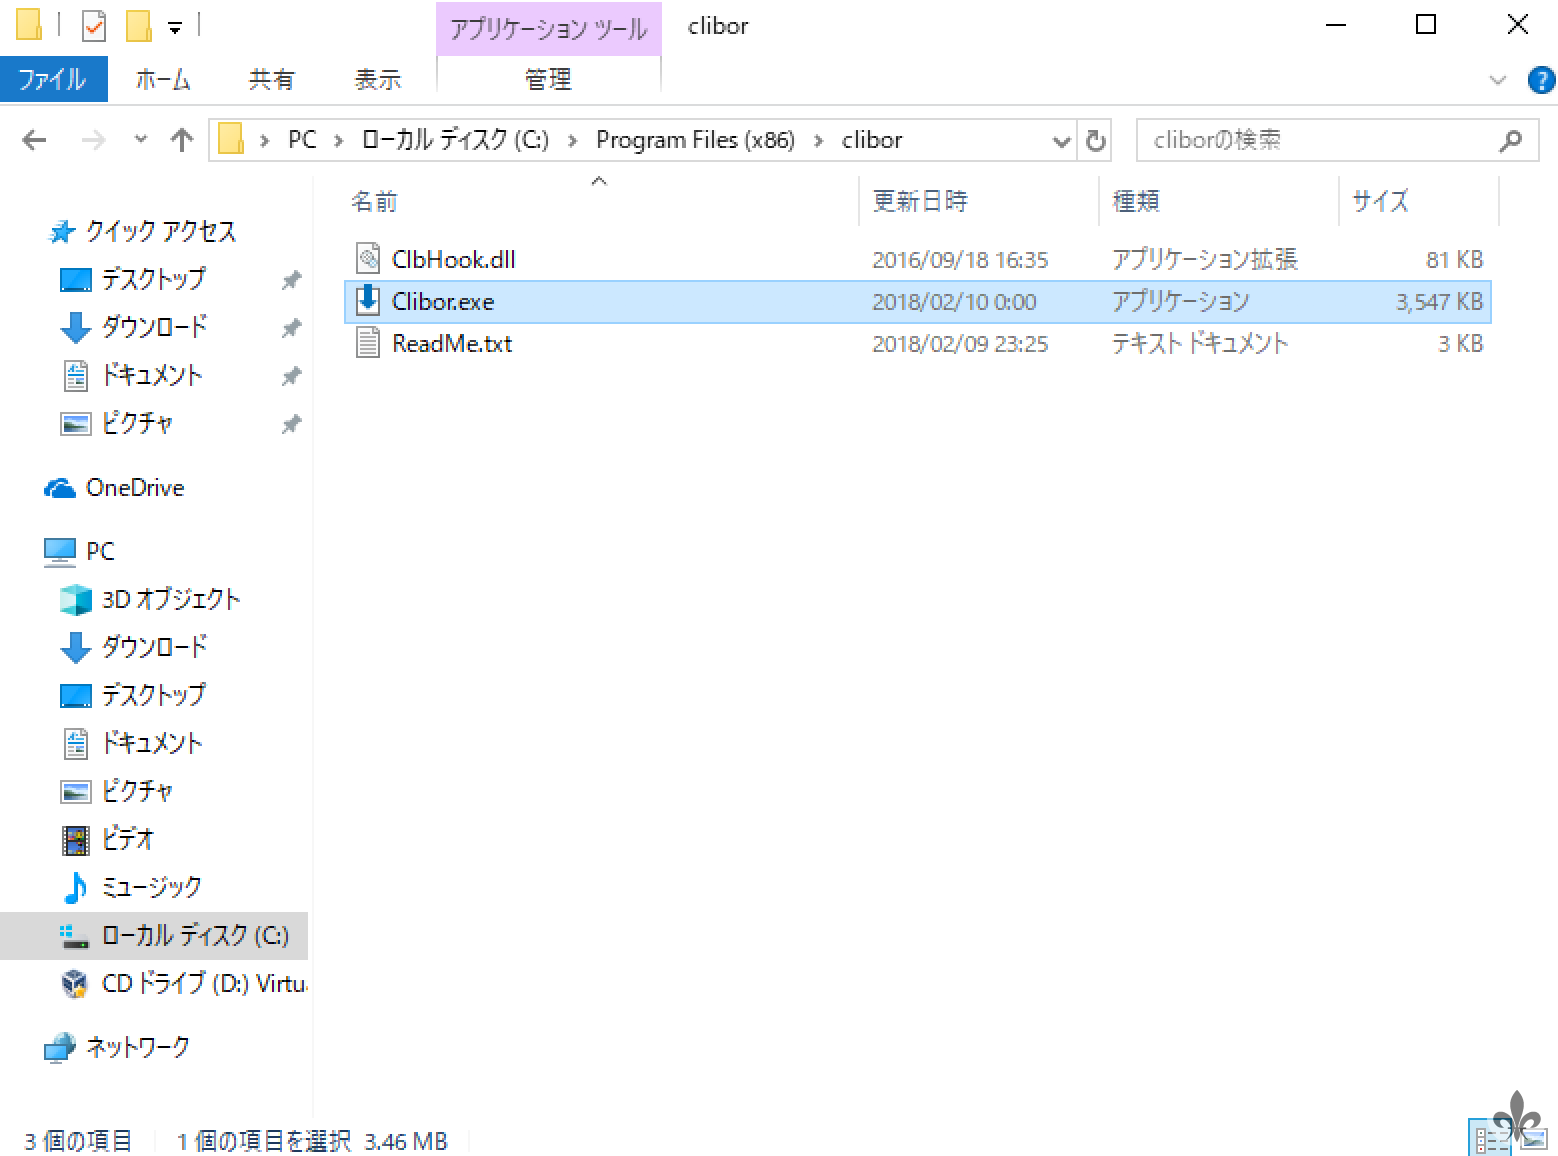Select Documents (ドキュメント) under PC in sidebar
1558x1156 pixels.
click(152, 743)
